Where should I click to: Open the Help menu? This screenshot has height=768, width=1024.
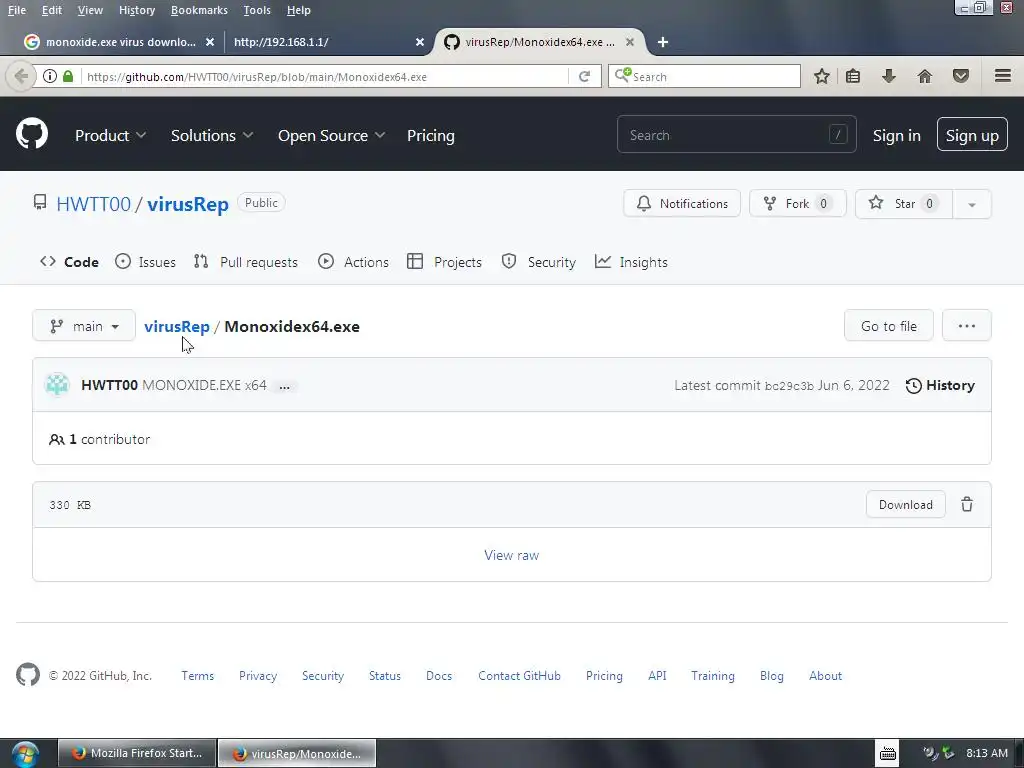tap(298, 10)
